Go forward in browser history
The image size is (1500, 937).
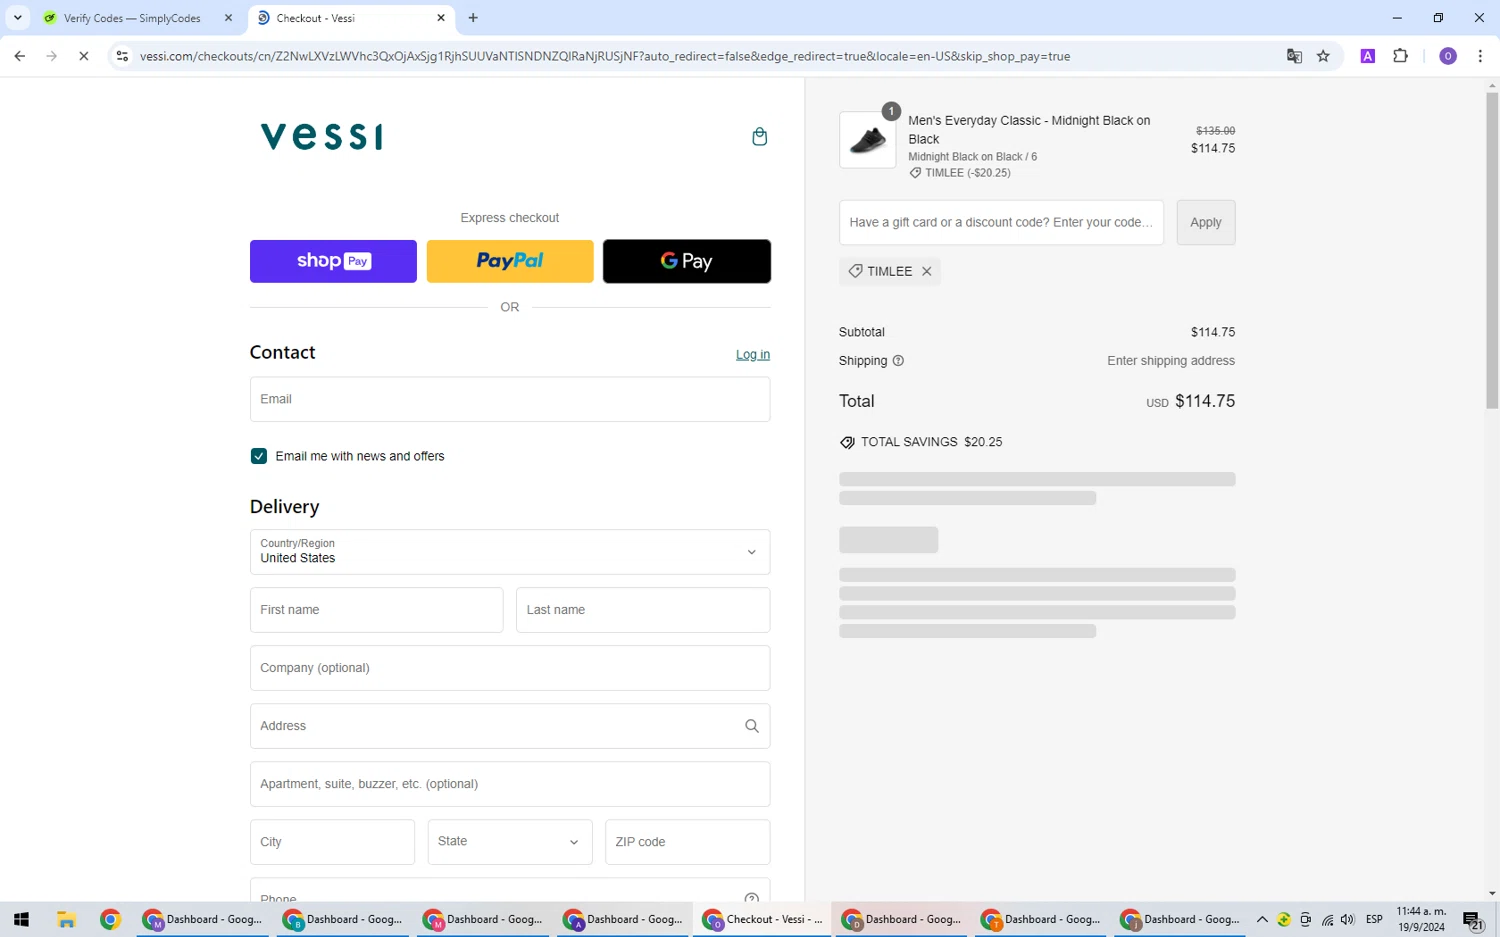(52, 56)
